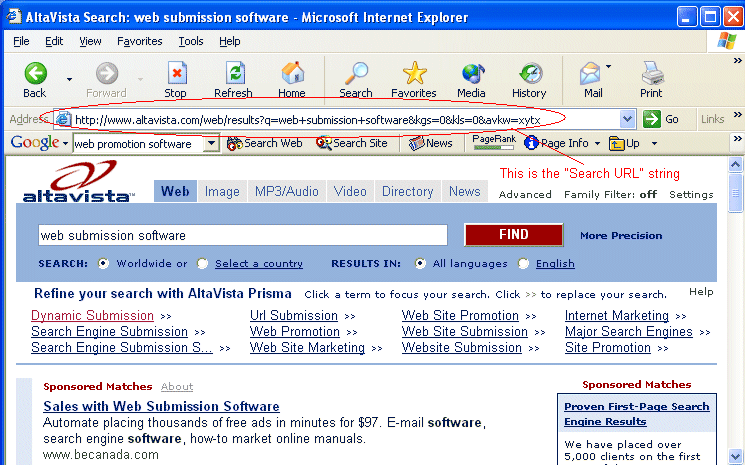
Task: Switch to the Video tab
Action: coord(350,191)
